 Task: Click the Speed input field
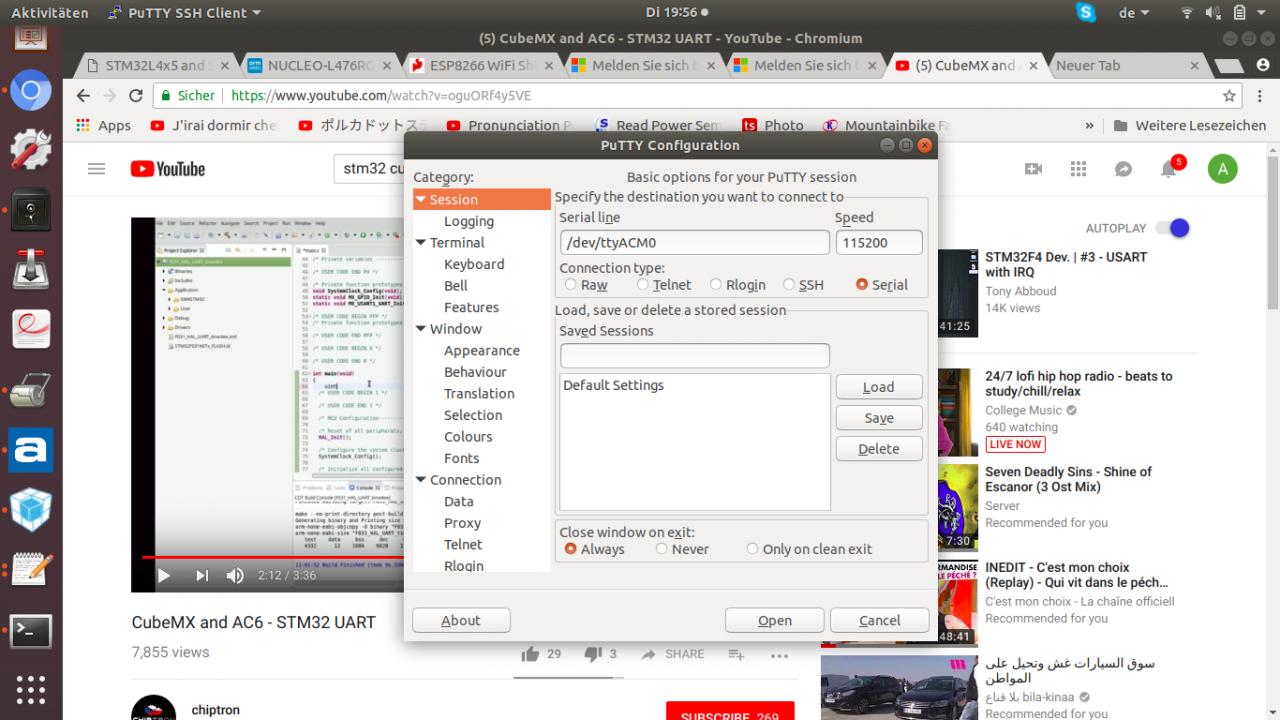(878, 242)
